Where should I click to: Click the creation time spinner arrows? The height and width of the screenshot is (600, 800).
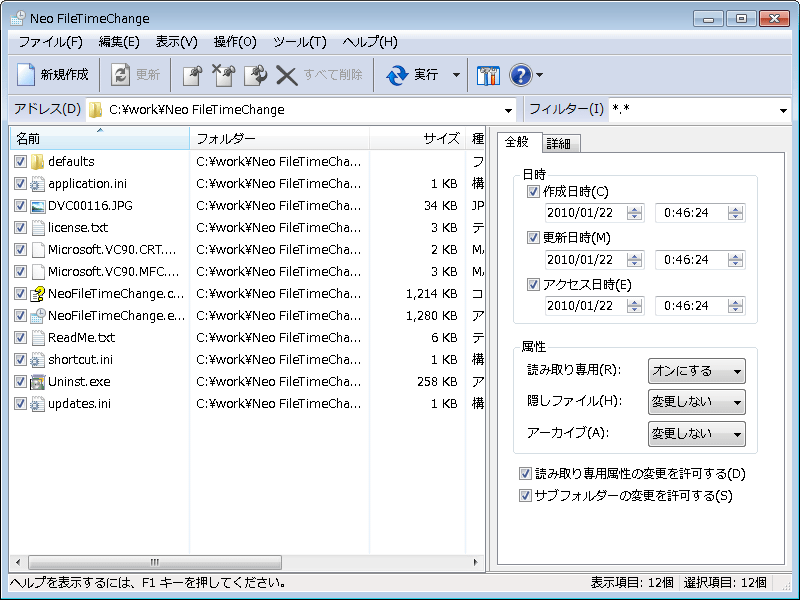point(735,213)
